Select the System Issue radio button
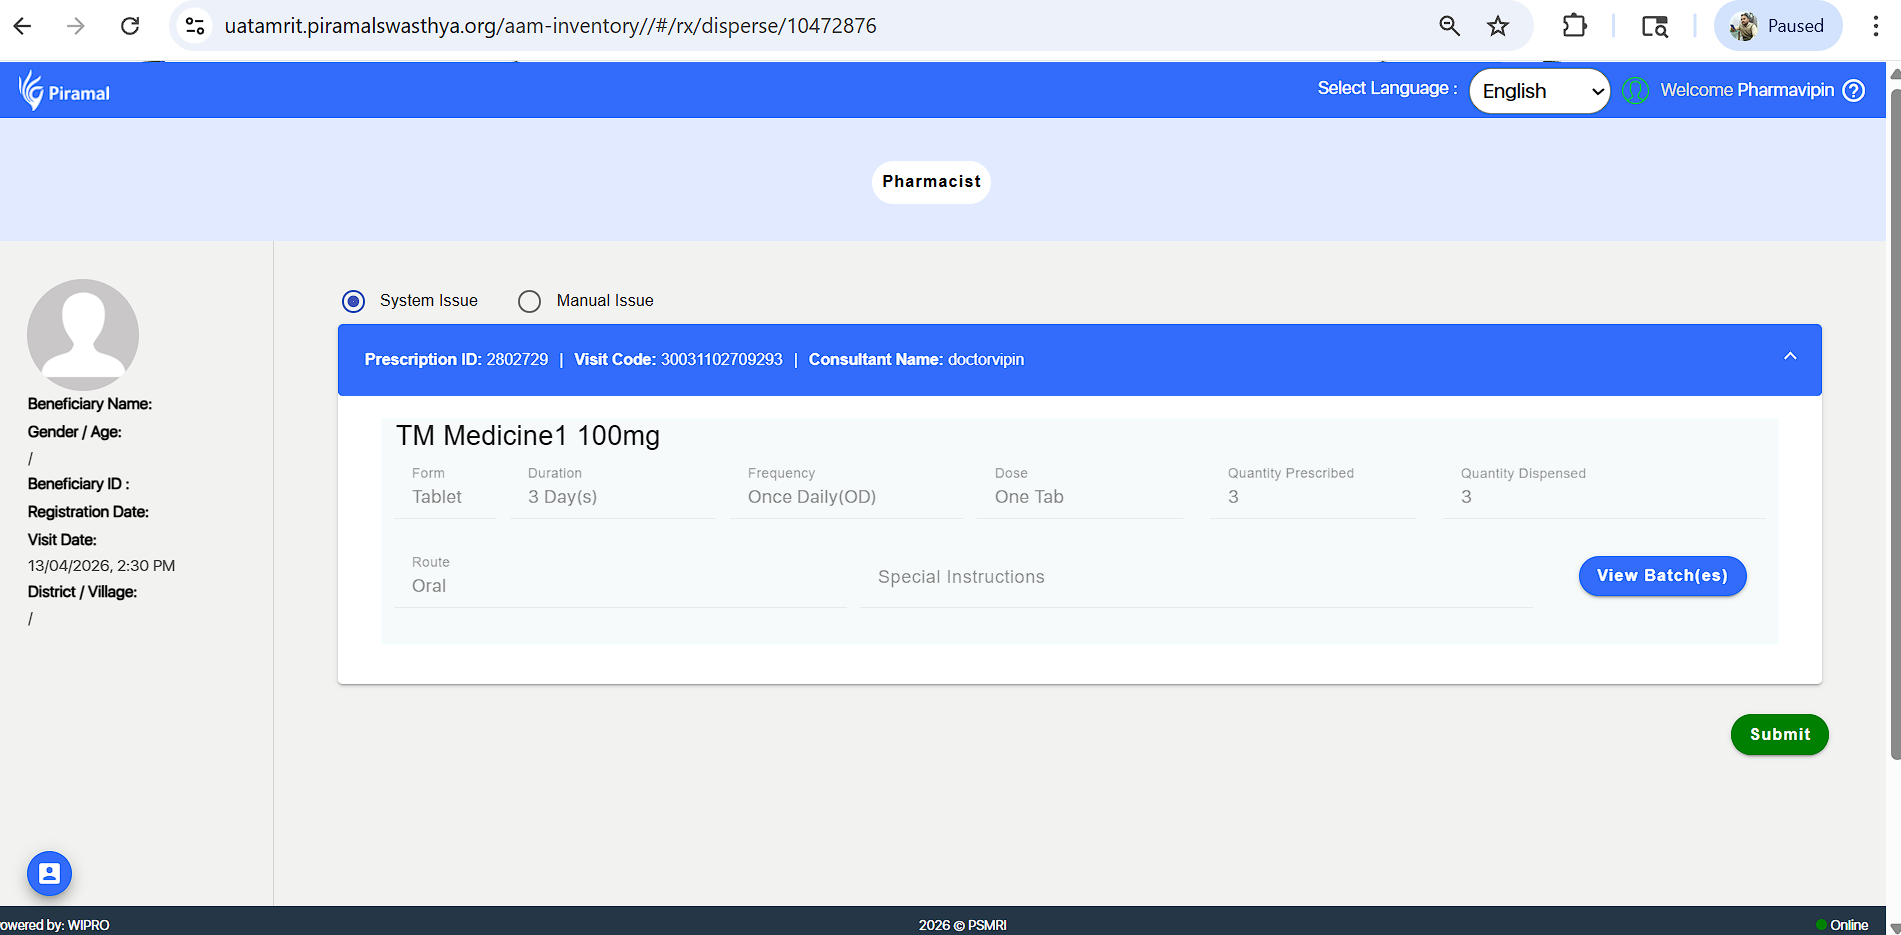The width and height of the screenshot is (1901, 935). tap(353, 301)
